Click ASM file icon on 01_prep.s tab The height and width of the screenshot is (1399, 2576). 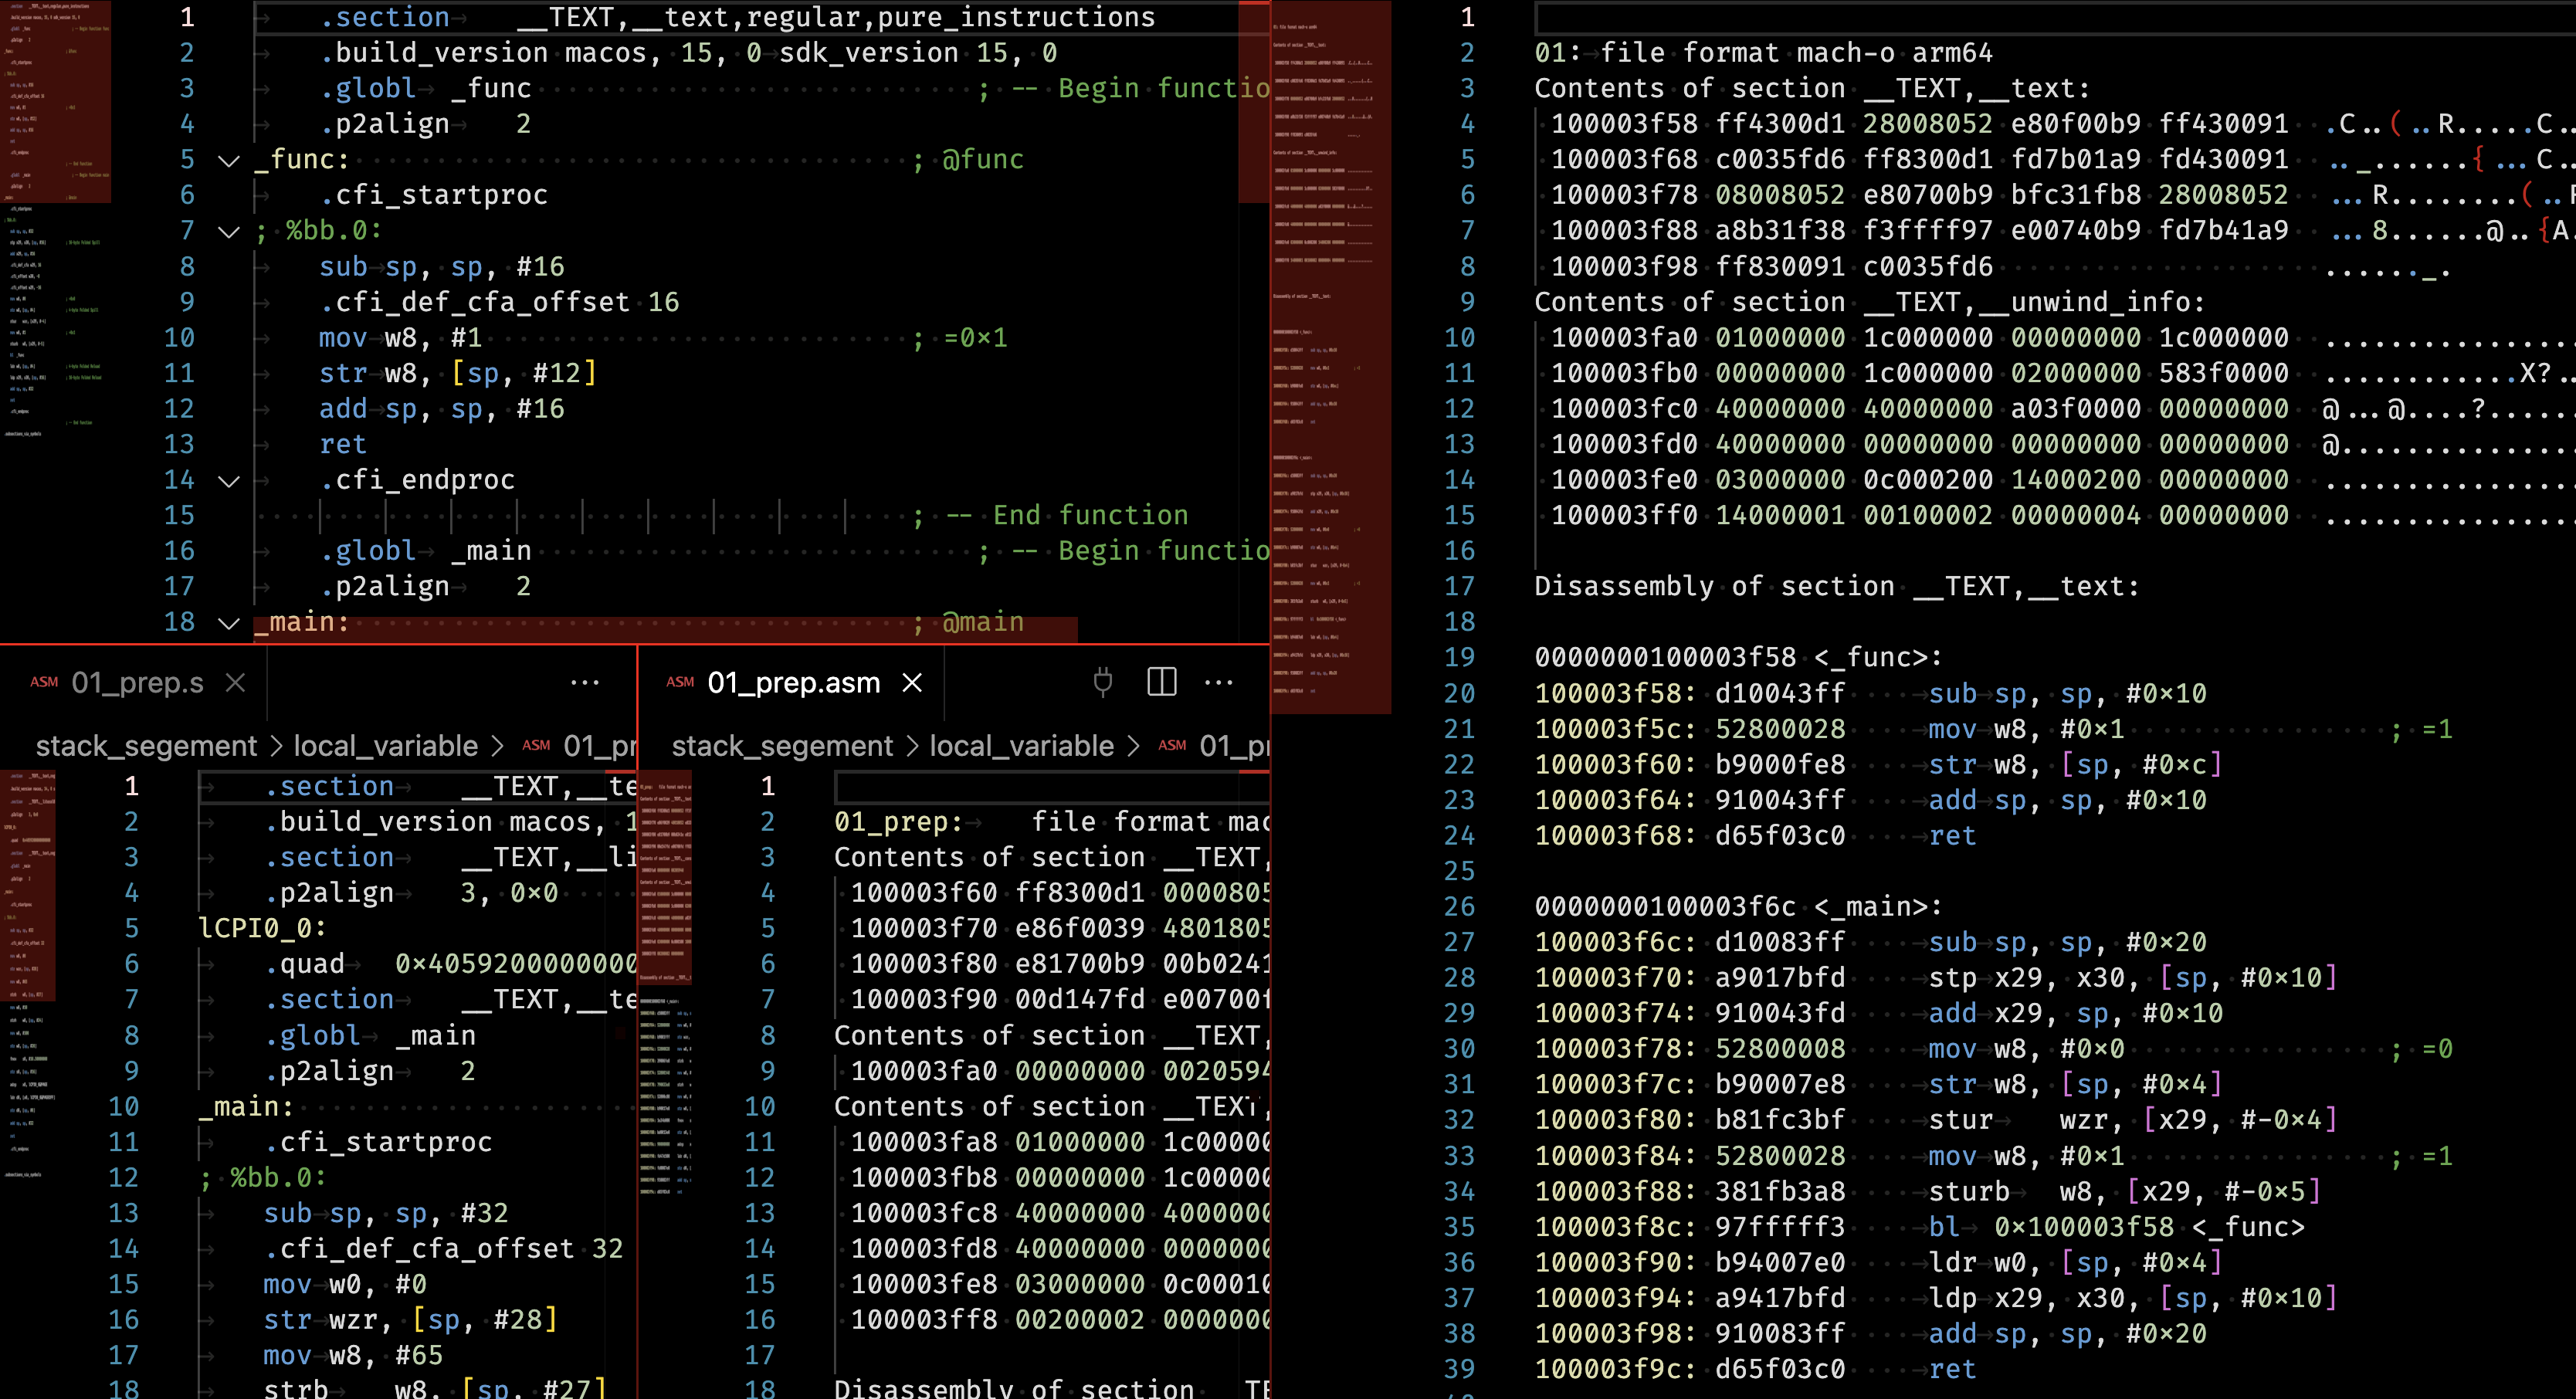[44, 683]
